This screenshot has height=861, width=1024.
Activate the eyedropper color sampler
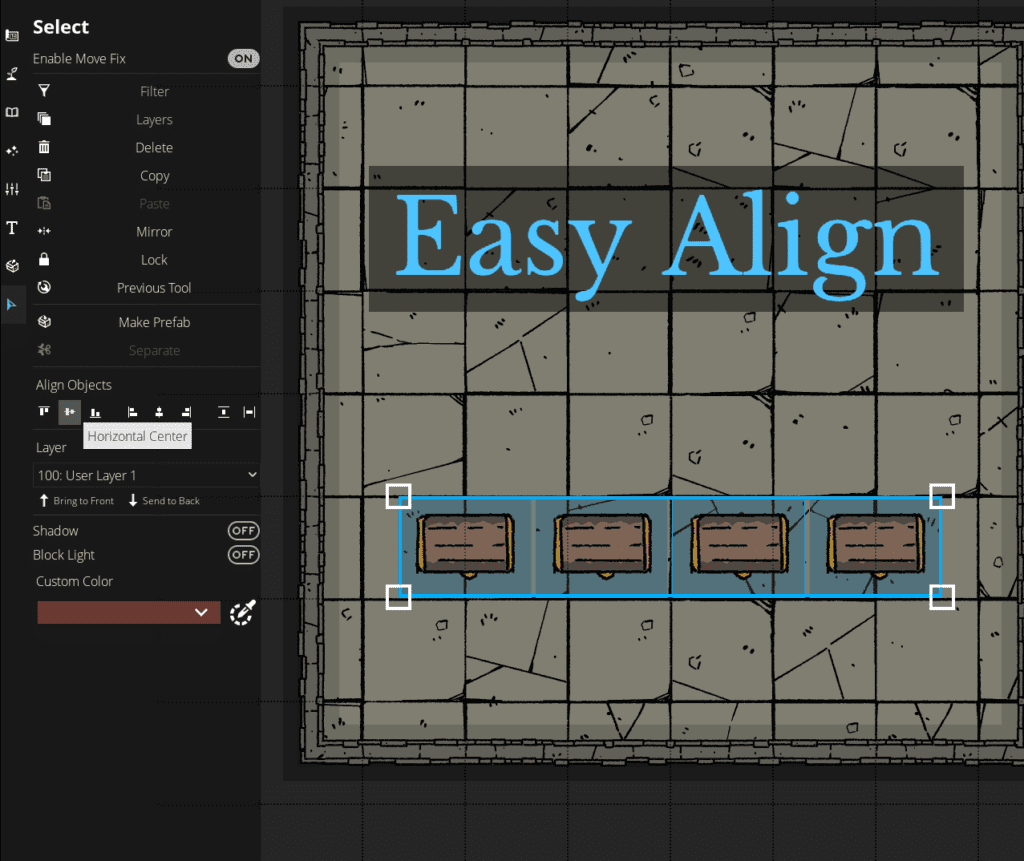pos(242,613)
